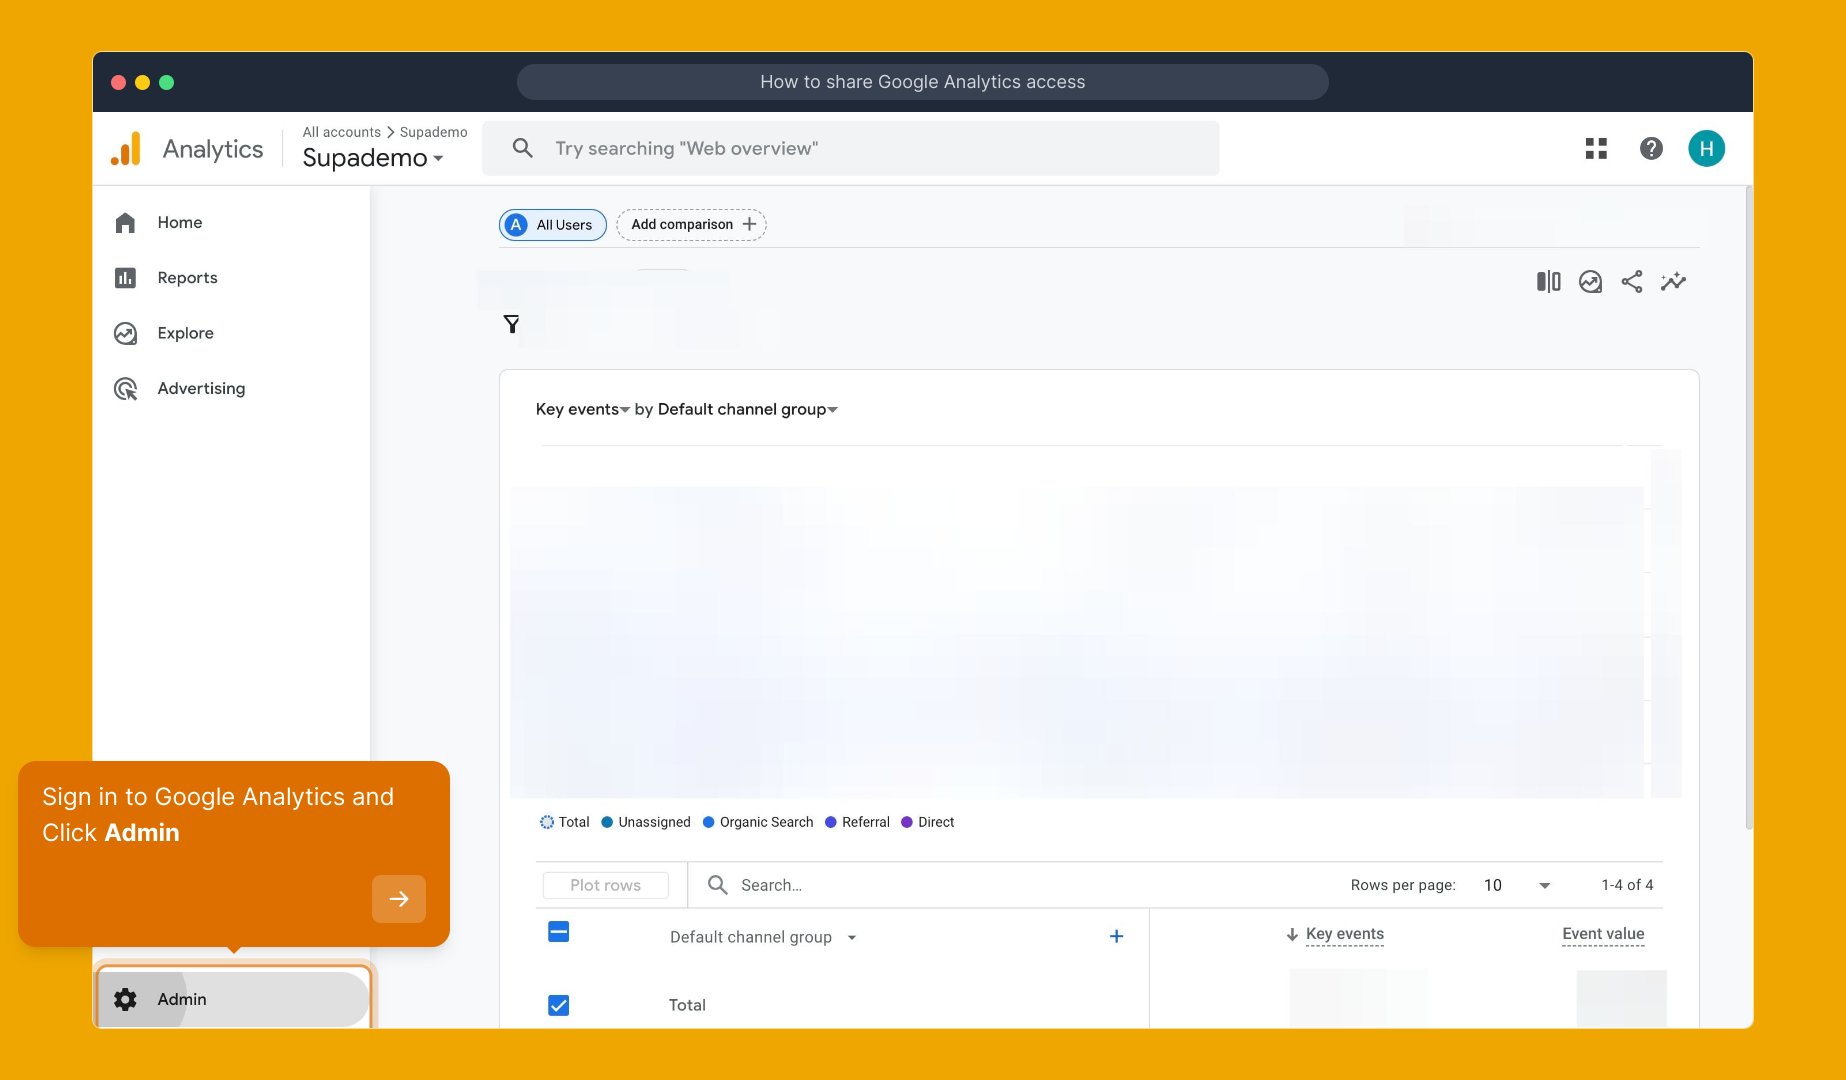Image resolution: width=1846 pixels, height=1080 pixels.
Task: Uncheck the Total row checkbox
Action: click(558, 1005)
